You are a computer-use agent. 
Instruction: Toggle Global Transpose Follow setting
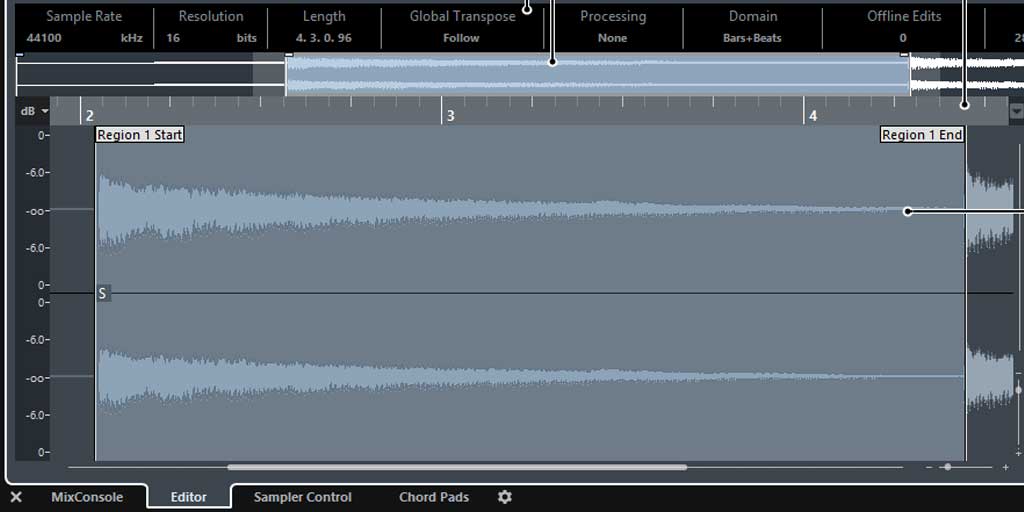pos(461,38)
